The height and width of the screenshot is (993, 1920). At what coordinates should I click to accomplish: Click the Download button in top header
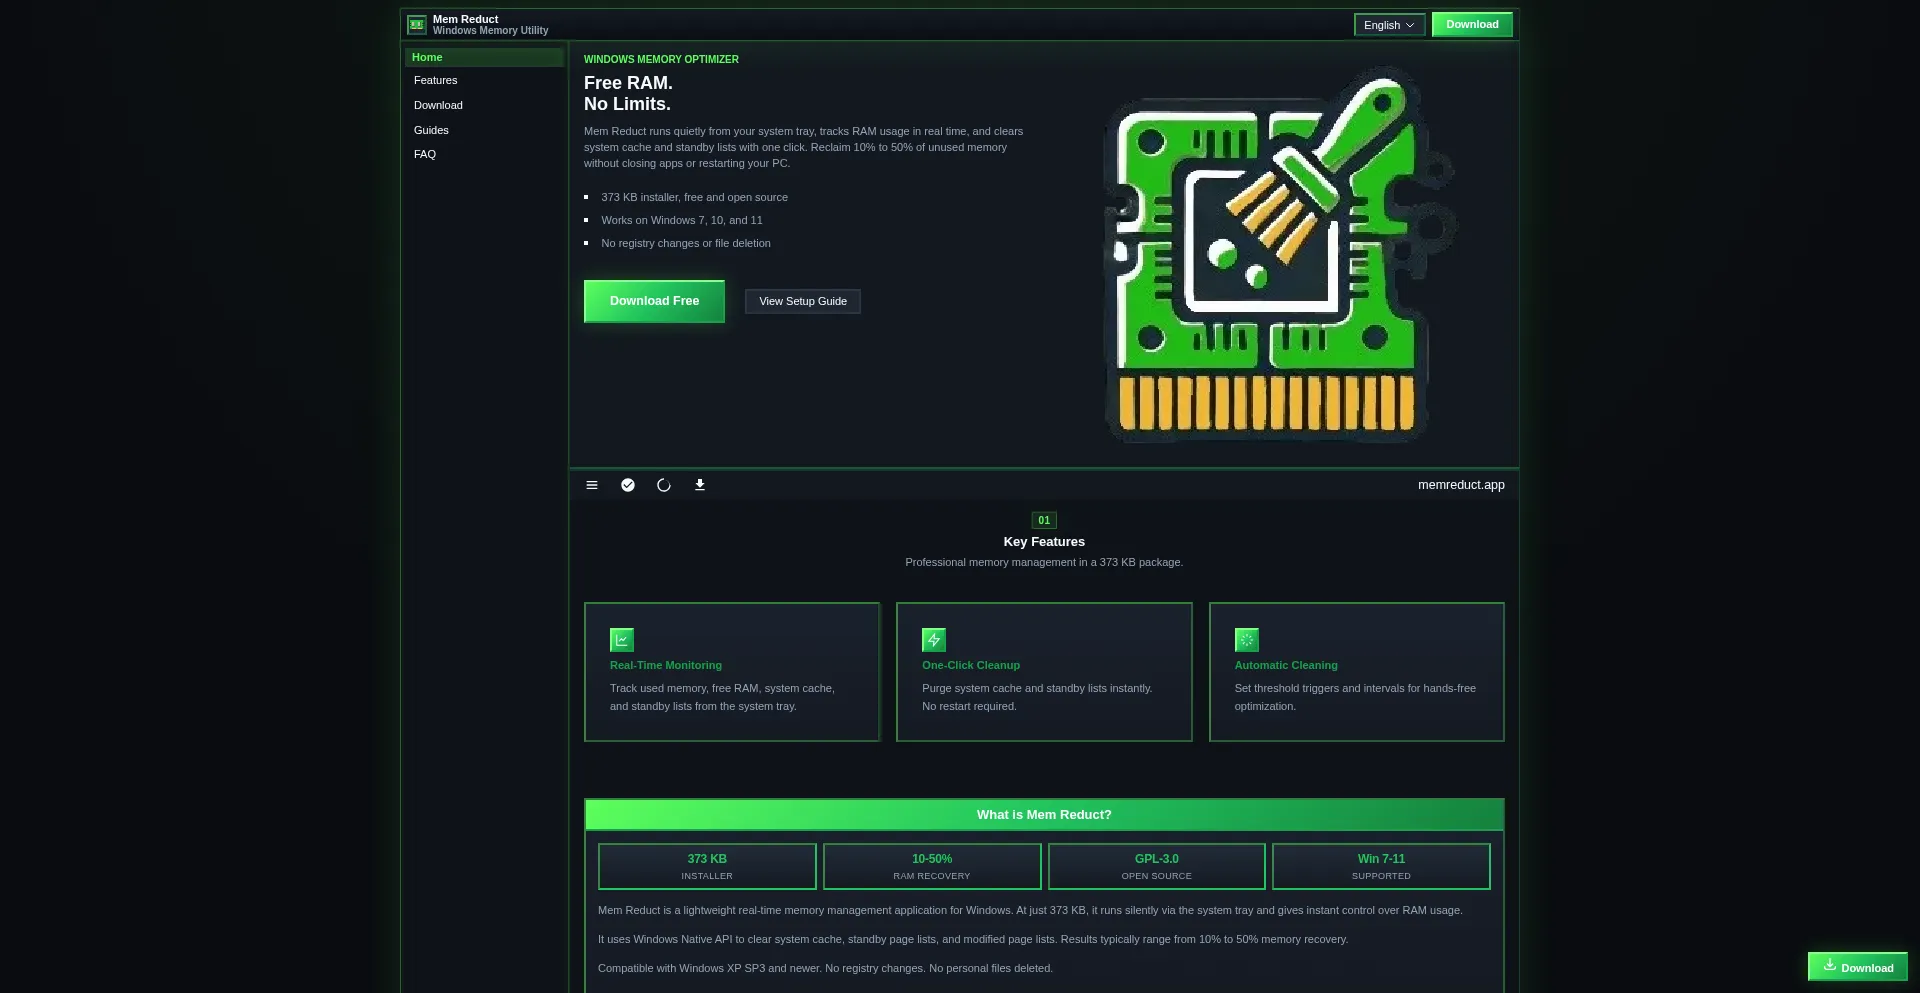coord(1472,24)
